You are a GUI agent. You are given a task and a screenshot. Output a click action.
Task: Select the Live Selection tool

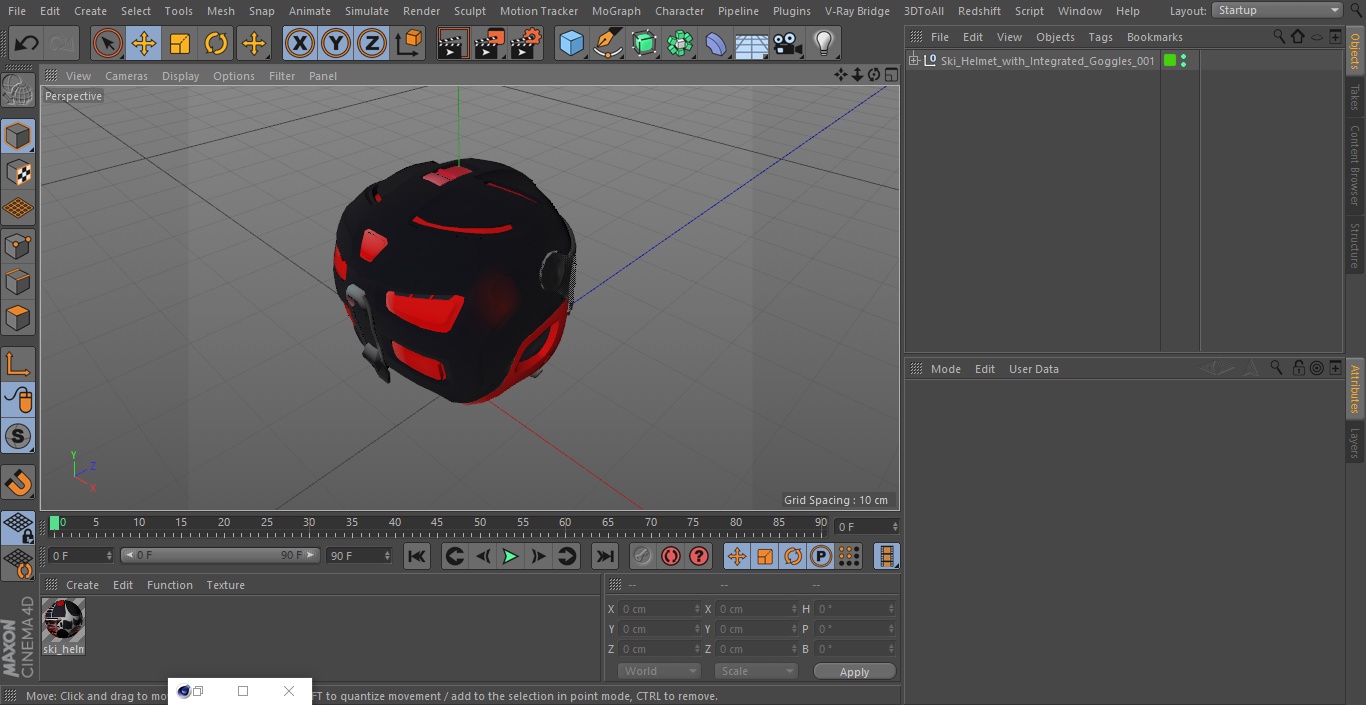[x=107, y=44]
